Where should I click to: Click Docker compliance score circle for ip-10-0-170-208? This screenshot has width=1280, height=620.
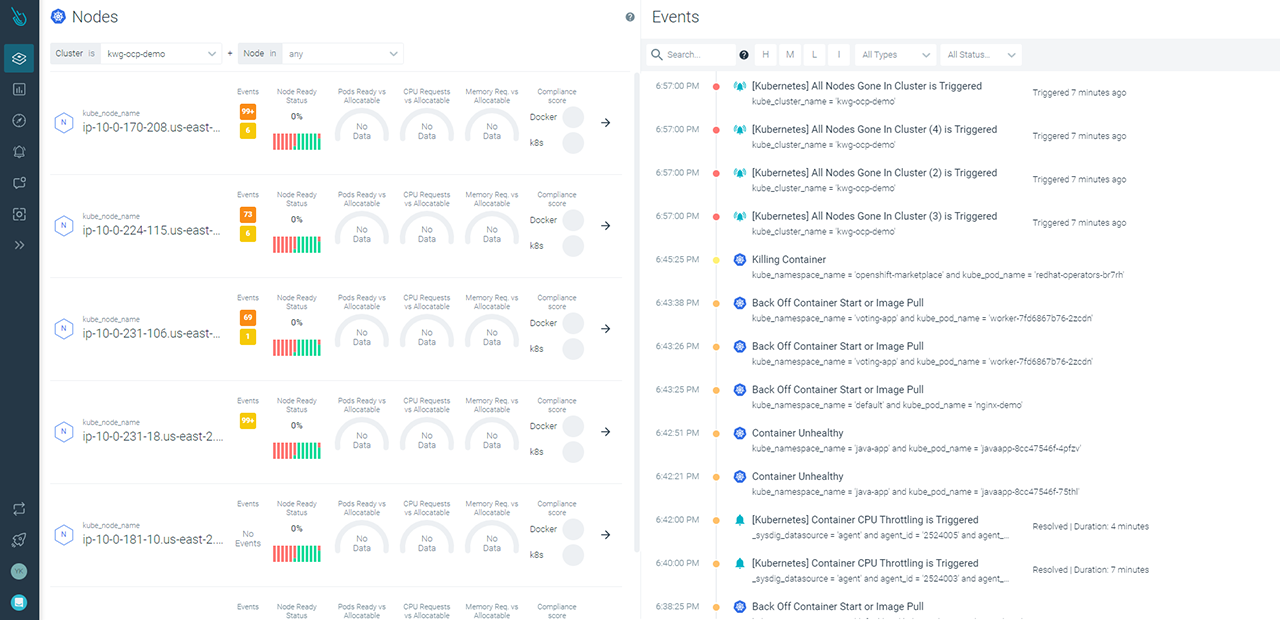pyautogui.click(x=573, y=117)
